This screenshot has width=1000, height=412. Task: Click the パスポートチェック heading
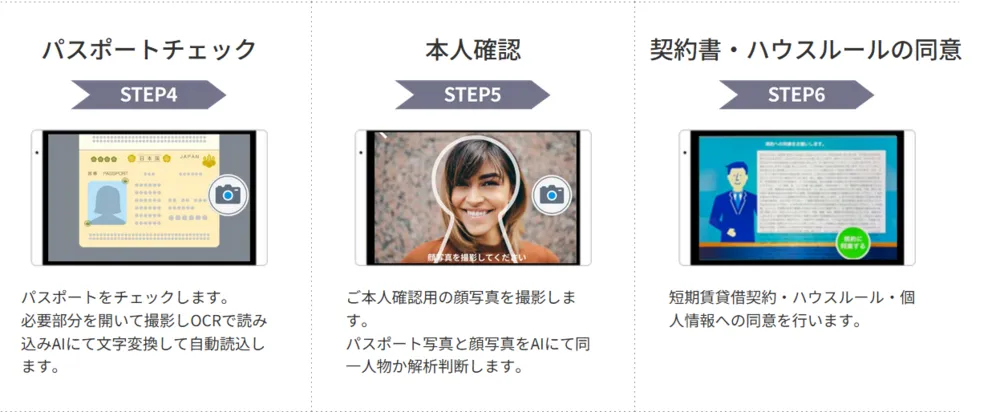click(x=149, y=50)
